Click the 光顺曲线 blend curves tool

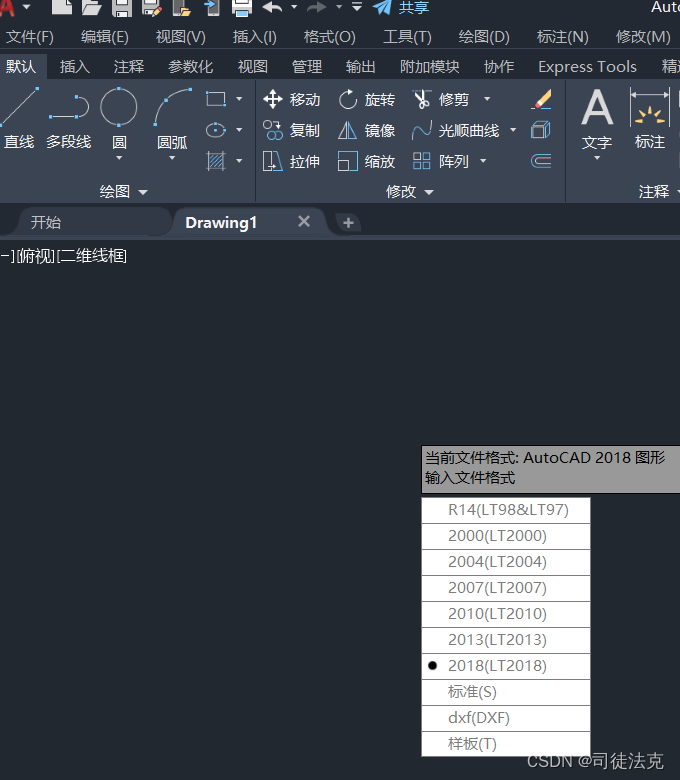pyautogui.click(x=456, y=130)
